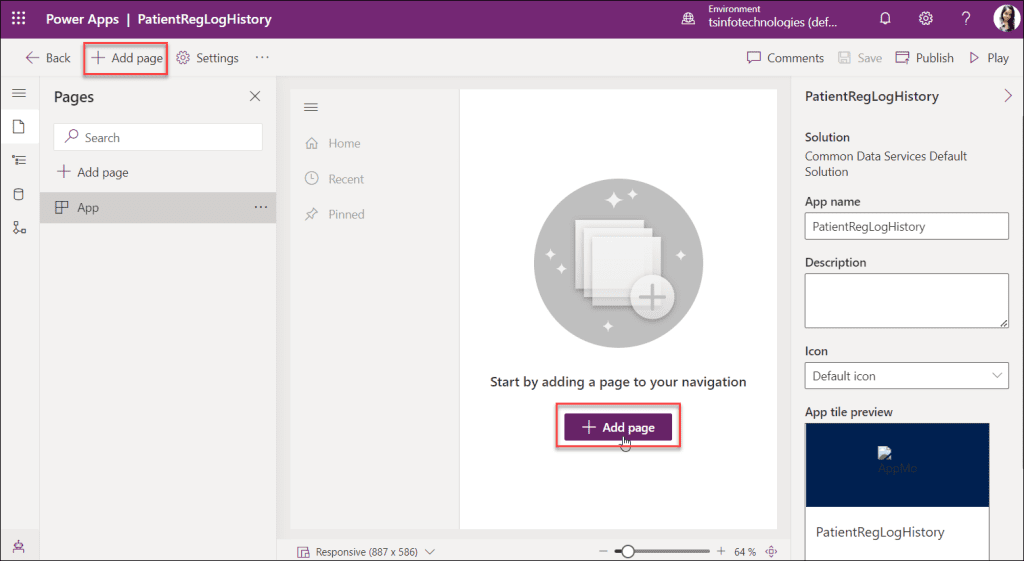The height and width of the screenshot is (561, 1024).
Task: Click the zoom in plus button
Action: [x=721, y=552]
